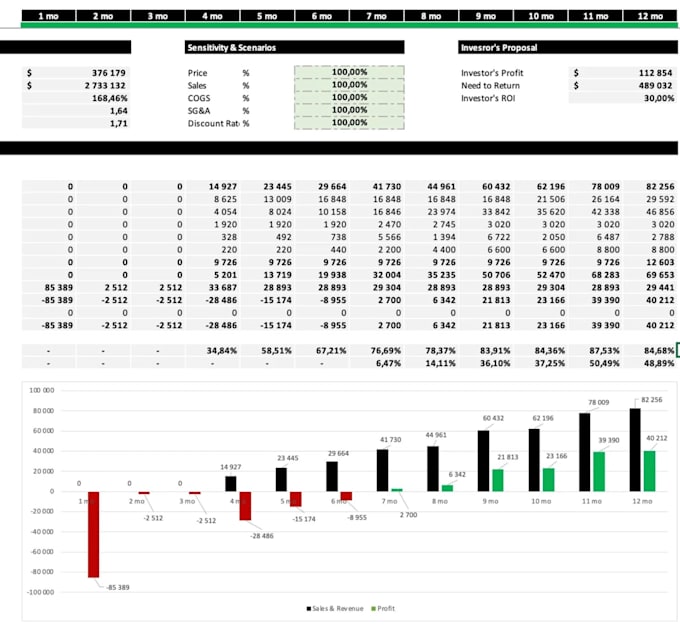
Task: Select the black 82 256 bar for 12 mo
Action: (x=635, y=450)
